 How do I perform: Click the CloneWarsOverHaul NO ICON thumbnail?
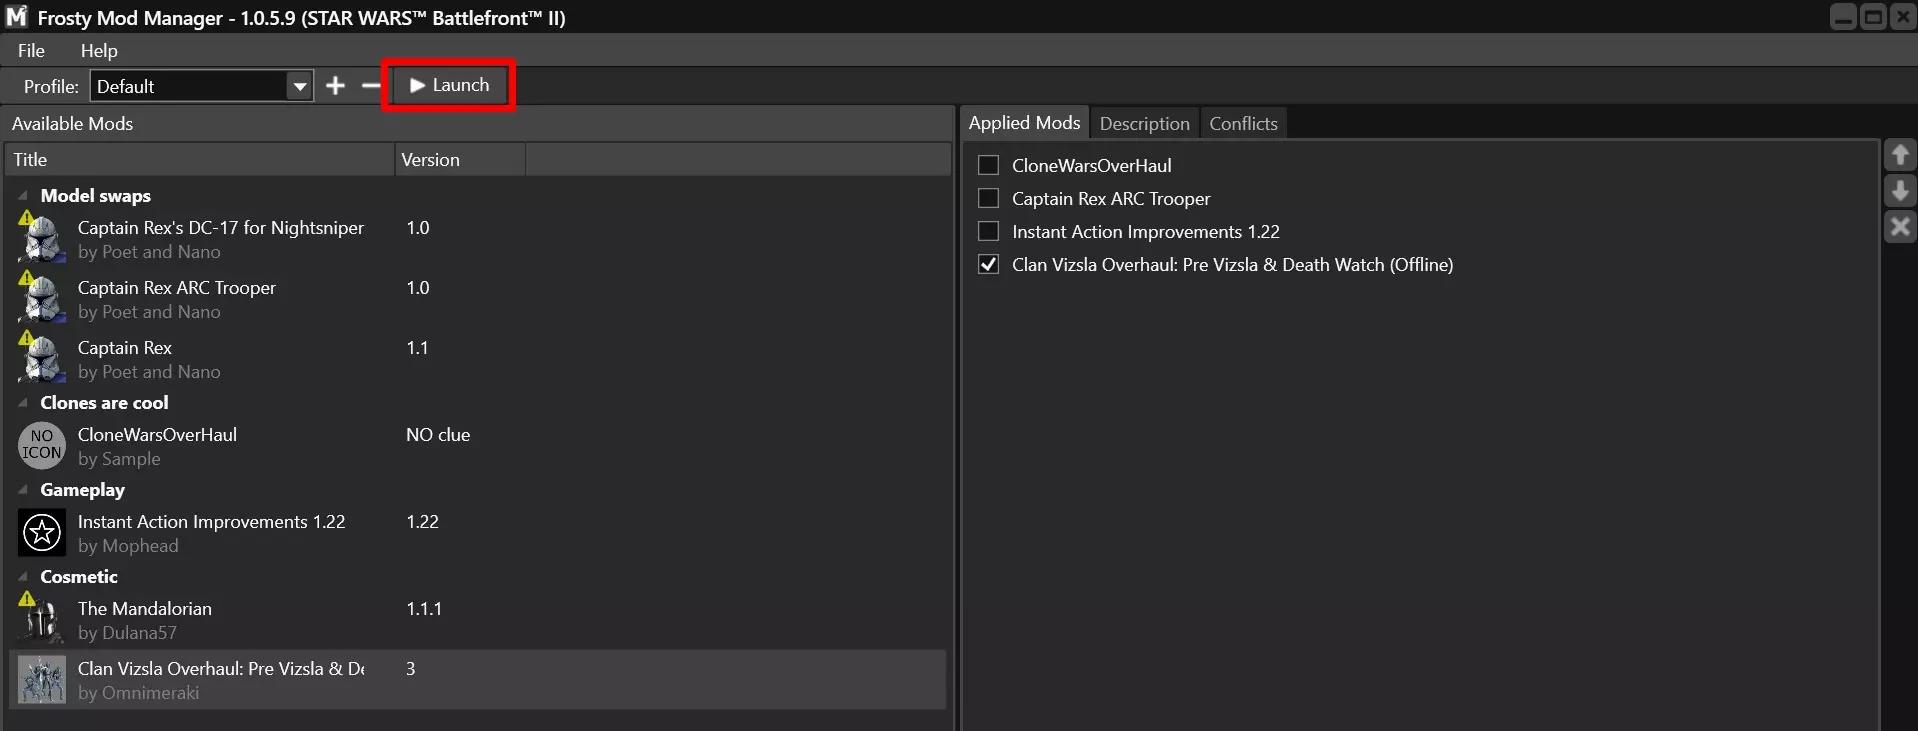pos(42,445)
